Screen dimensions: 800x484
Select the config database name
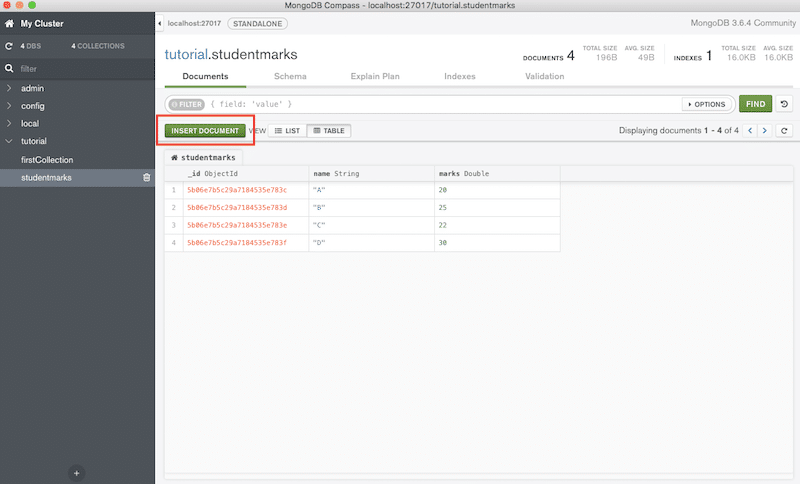[x=33, y=106]
